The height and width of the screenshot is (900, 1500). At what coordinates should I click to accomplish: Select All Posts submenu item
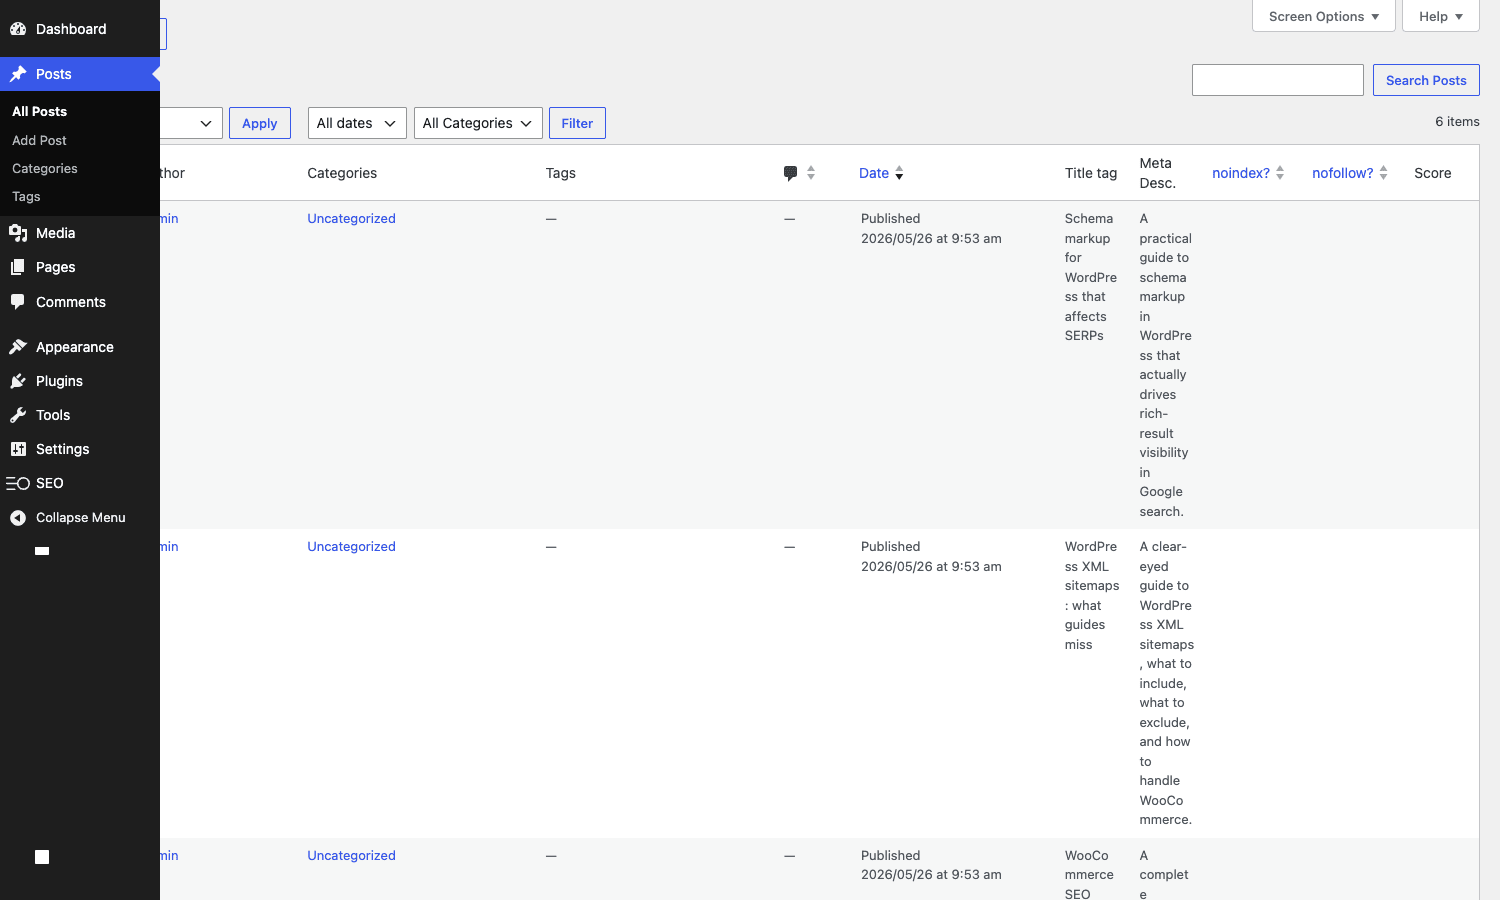point(40,111)
